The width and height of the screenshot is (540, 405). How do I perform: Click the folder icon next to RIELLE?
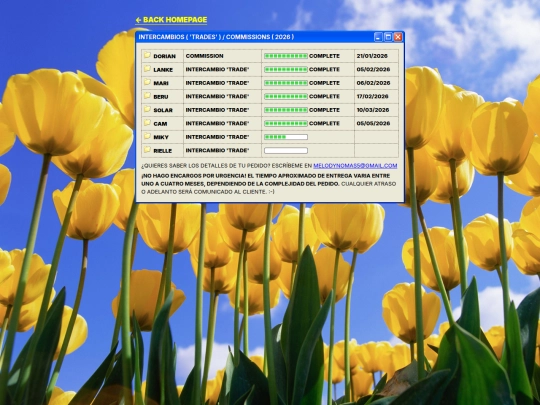tap(147, 150)
